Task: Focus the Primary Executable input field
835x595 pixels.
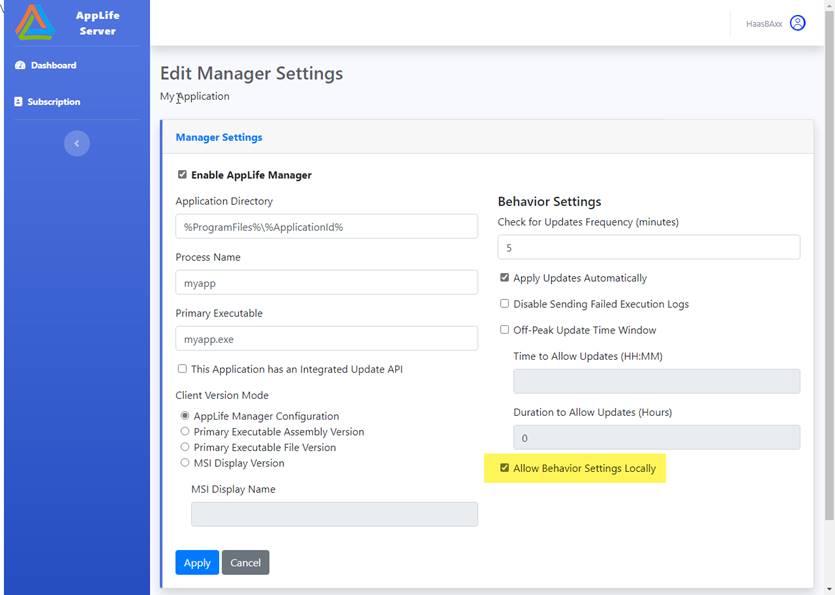Action: [x=326, y=339]
